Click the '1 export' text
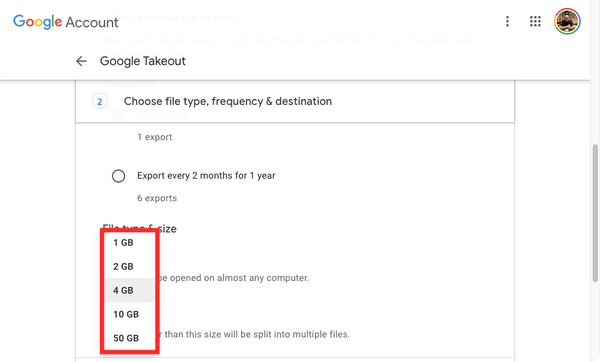The height and width of the screenshot is (362, 600). pos(155,137)
